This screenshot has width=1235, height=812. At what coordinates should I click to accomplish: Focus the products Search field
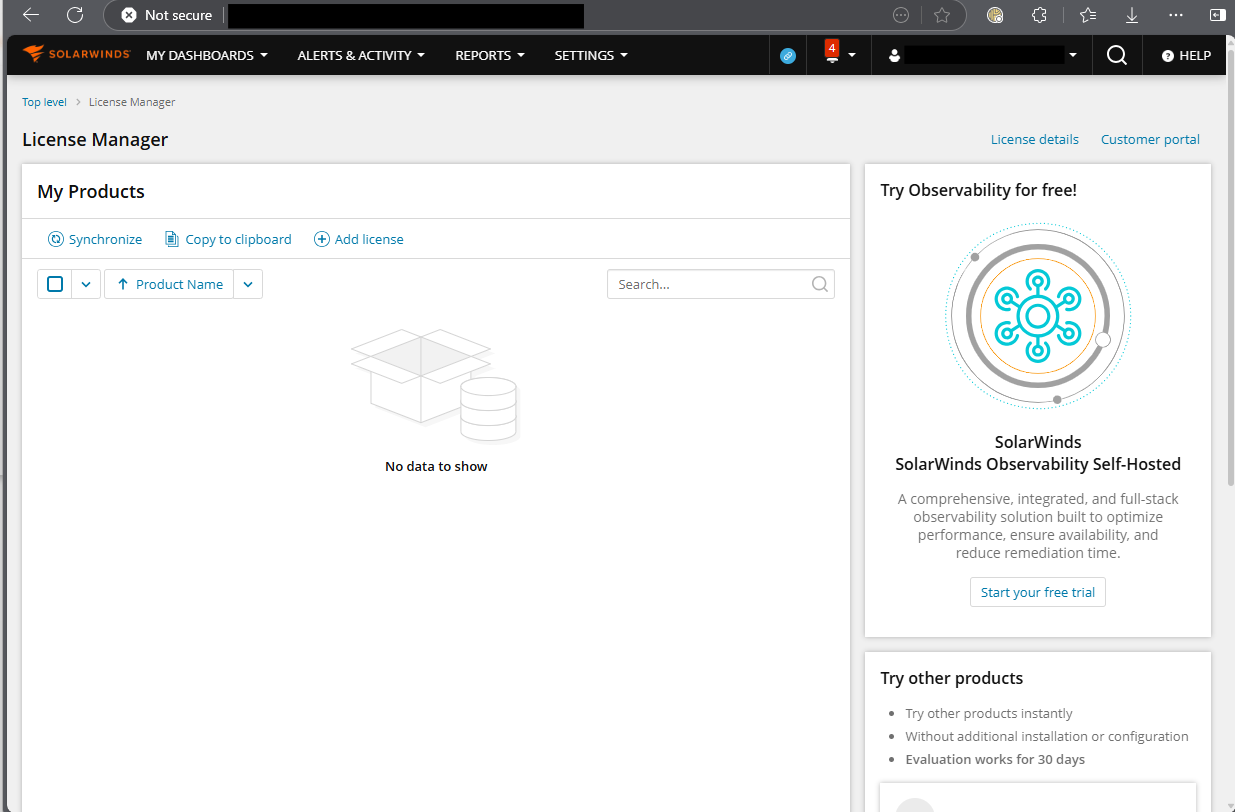(x=720, y=284)
